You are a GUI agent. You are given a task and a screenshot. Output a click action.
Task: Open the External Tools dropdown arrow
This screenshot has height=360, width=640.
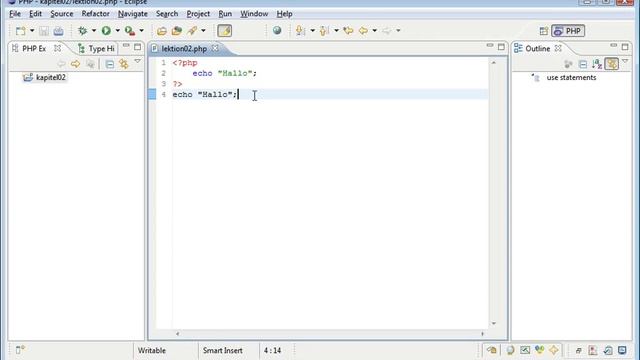[x=142, y=31]
